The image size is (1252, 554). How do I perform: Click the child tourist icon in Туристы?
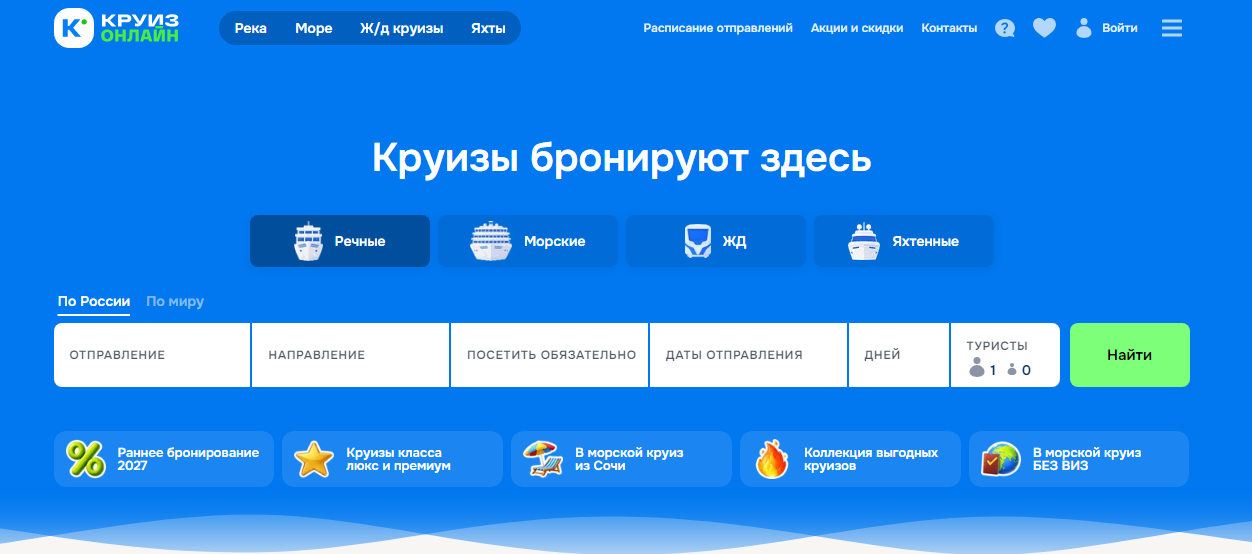click(x=1012, y=370)
